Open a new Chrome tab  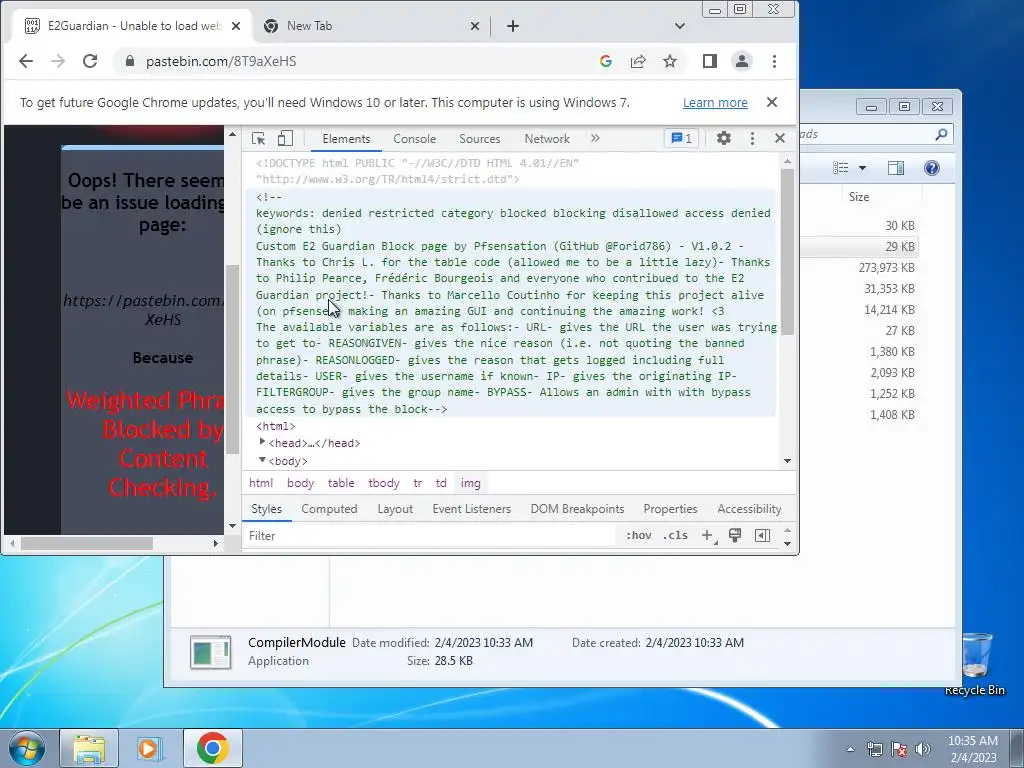click(513, 26)
